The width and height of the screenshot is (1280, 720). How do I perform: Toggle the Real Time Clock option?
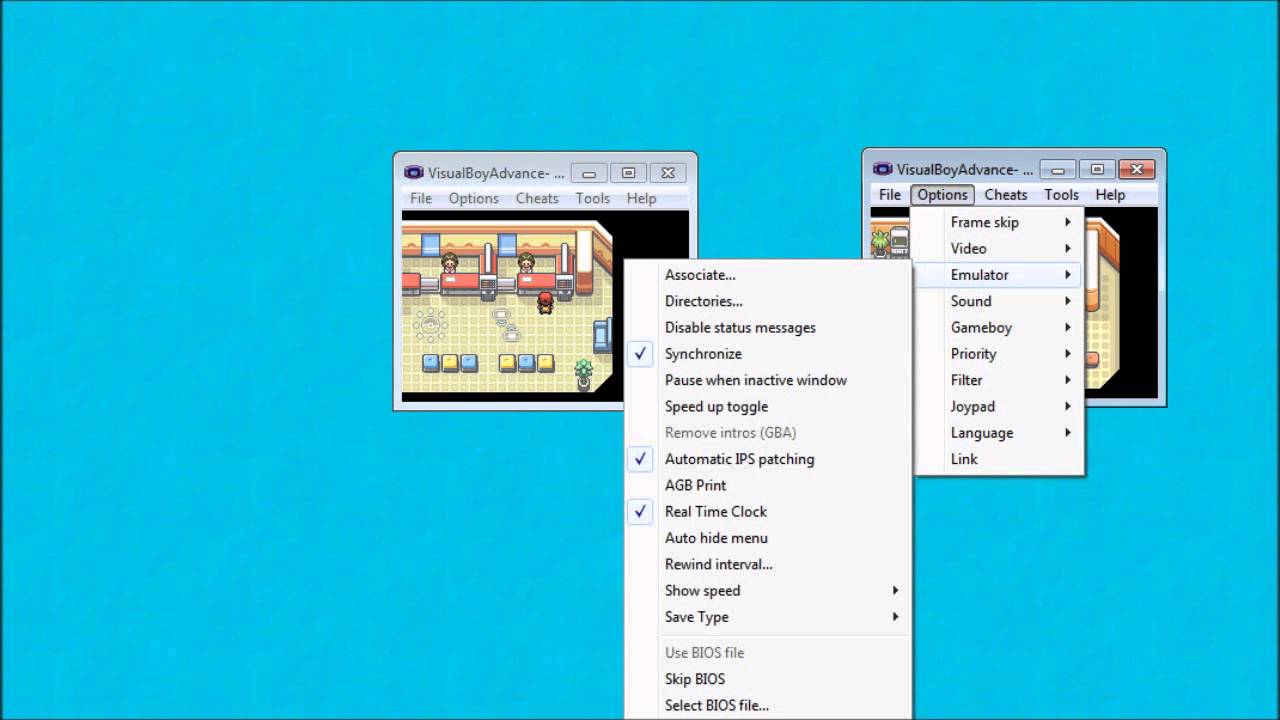pos(767,511)
